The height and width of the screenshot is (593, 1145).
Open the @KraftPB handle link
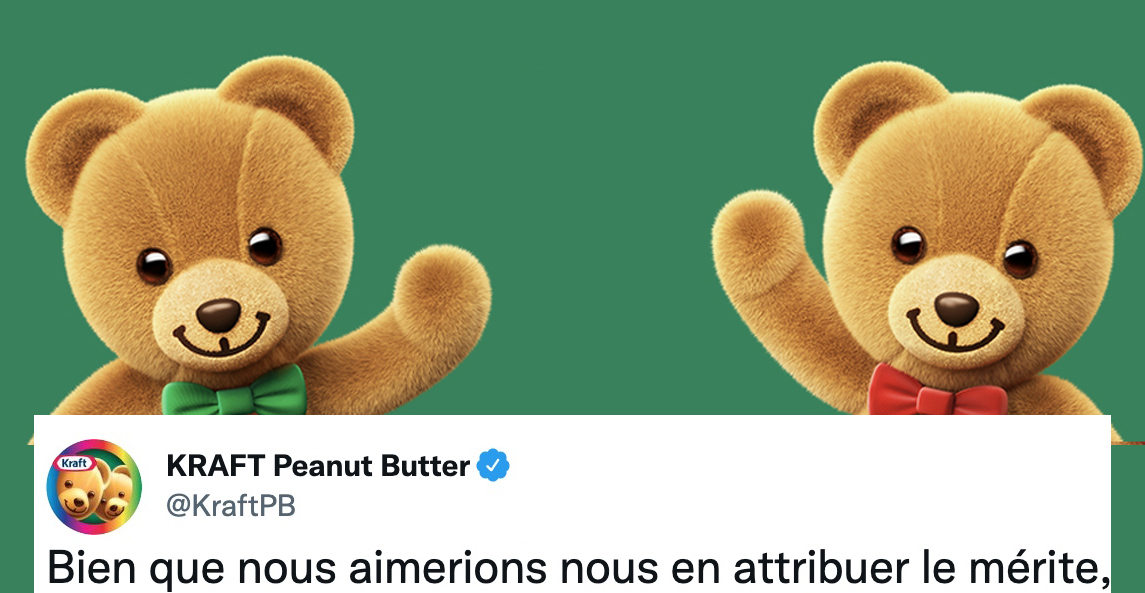coord(231,505)
